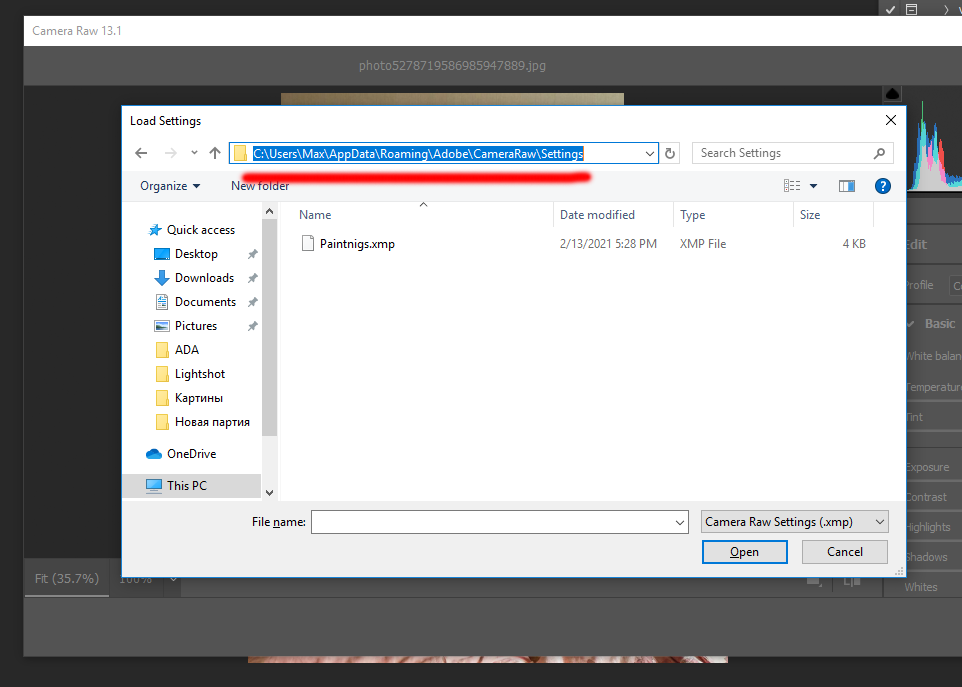Expand the File name dropdown arrow
The height and width of the screenshot is (687, 962).
pyautogui.click(x=680, y=522)
